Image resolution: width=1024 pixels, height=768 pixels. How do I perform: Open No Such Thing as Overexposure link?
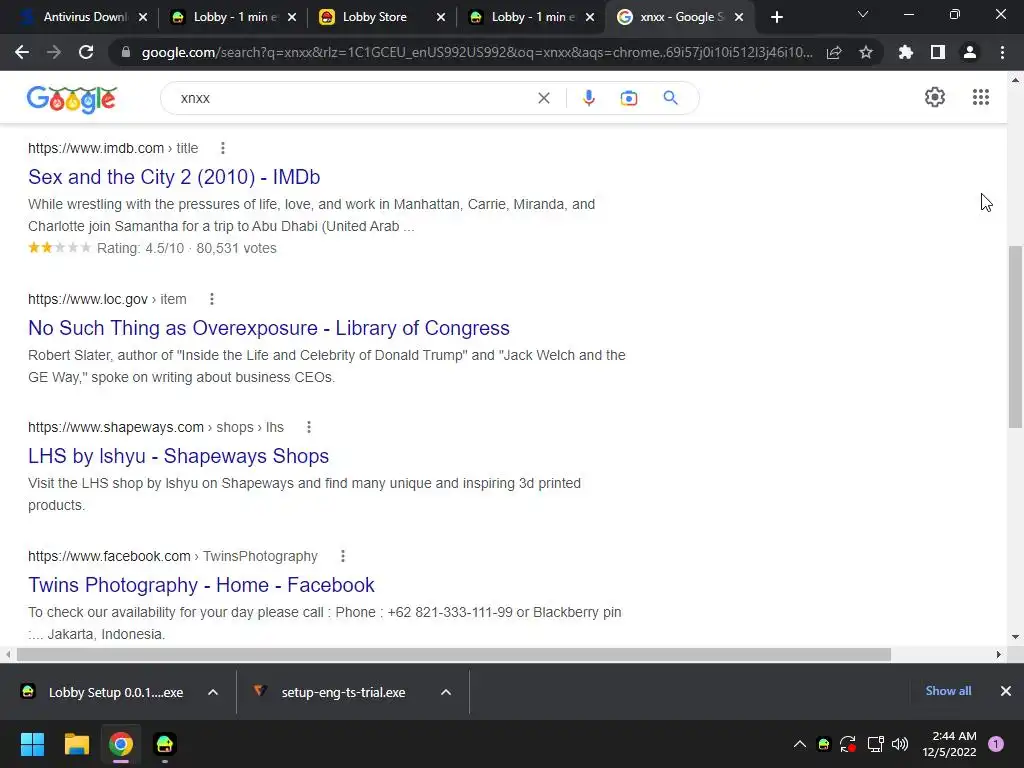268,328
